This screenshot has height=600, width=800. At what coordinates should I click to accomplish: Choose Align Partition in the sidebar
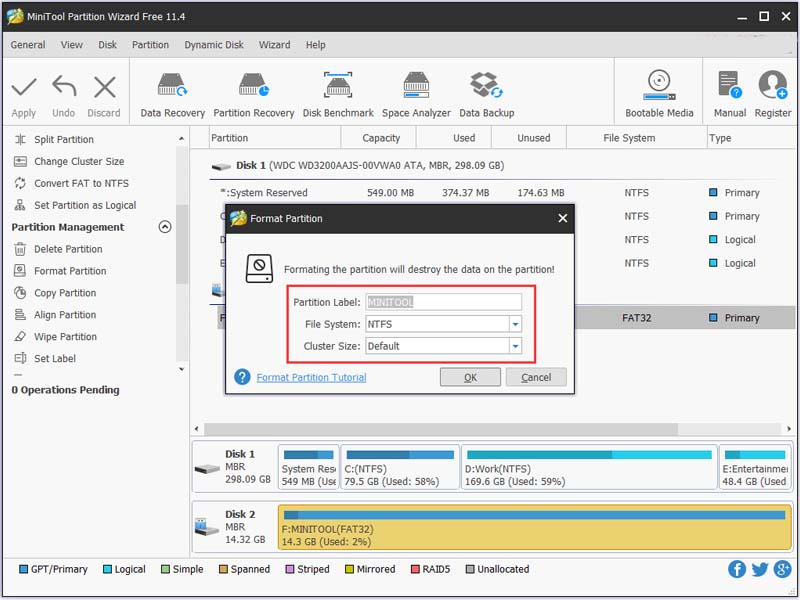(65, 315)
